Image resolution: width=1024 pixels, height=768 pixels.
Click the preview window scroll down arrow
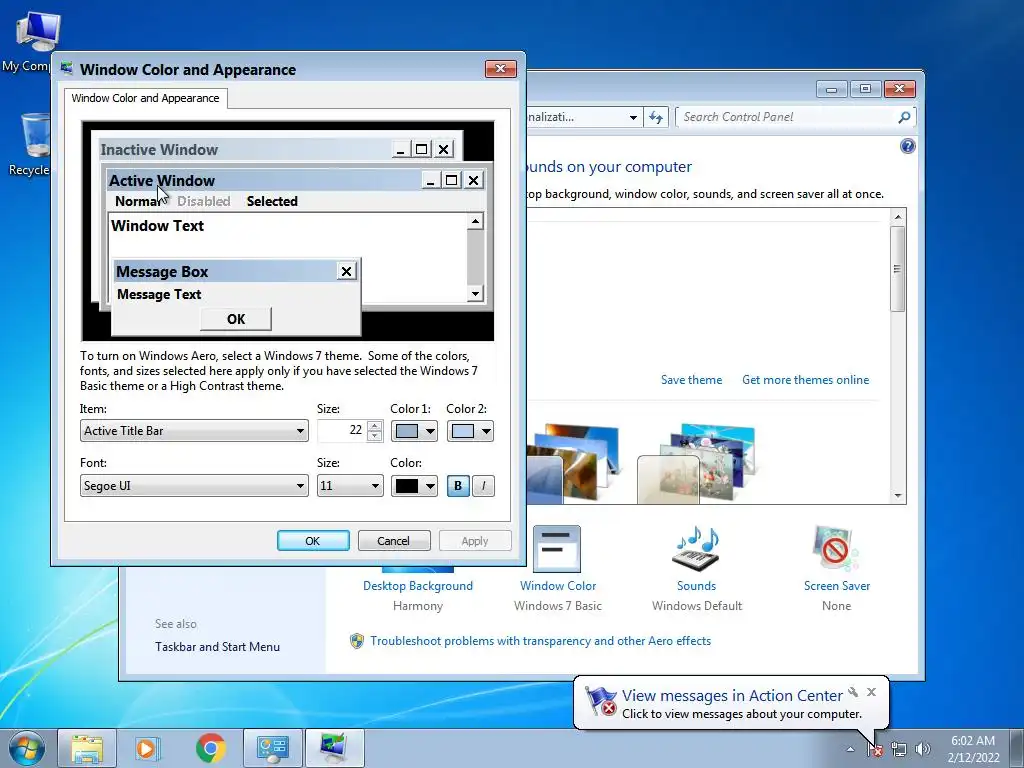click(x=475, y=294)
